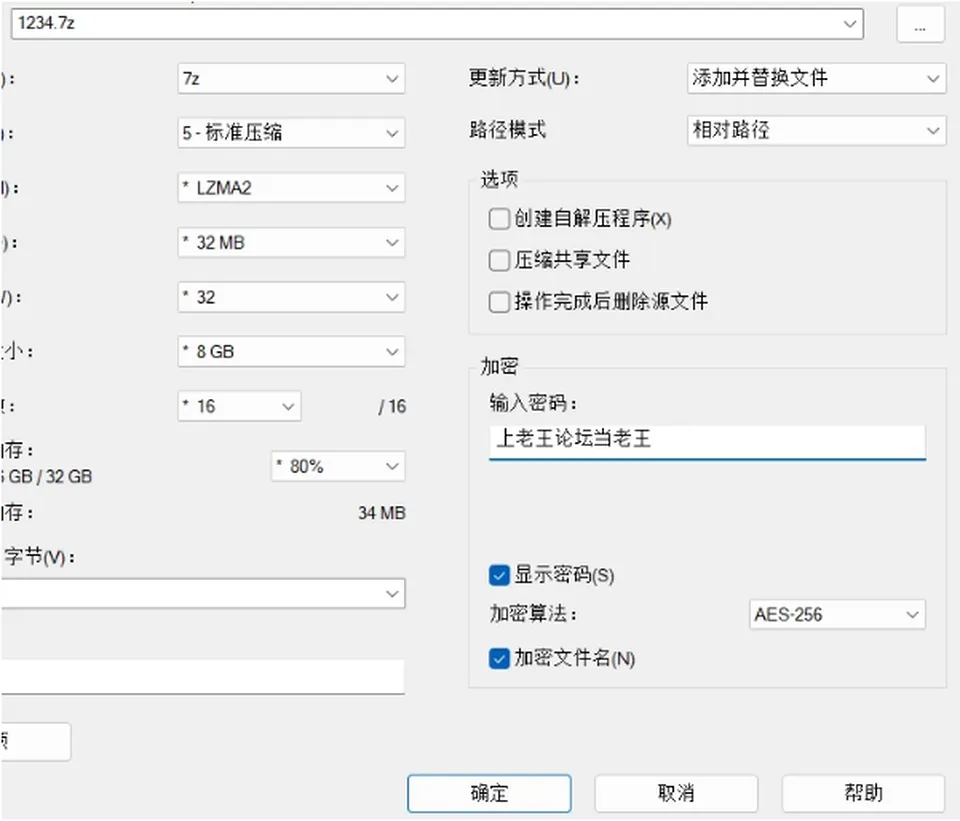Click the password input field
Viewport: 960px width, 821px height.
pos(707,441)
